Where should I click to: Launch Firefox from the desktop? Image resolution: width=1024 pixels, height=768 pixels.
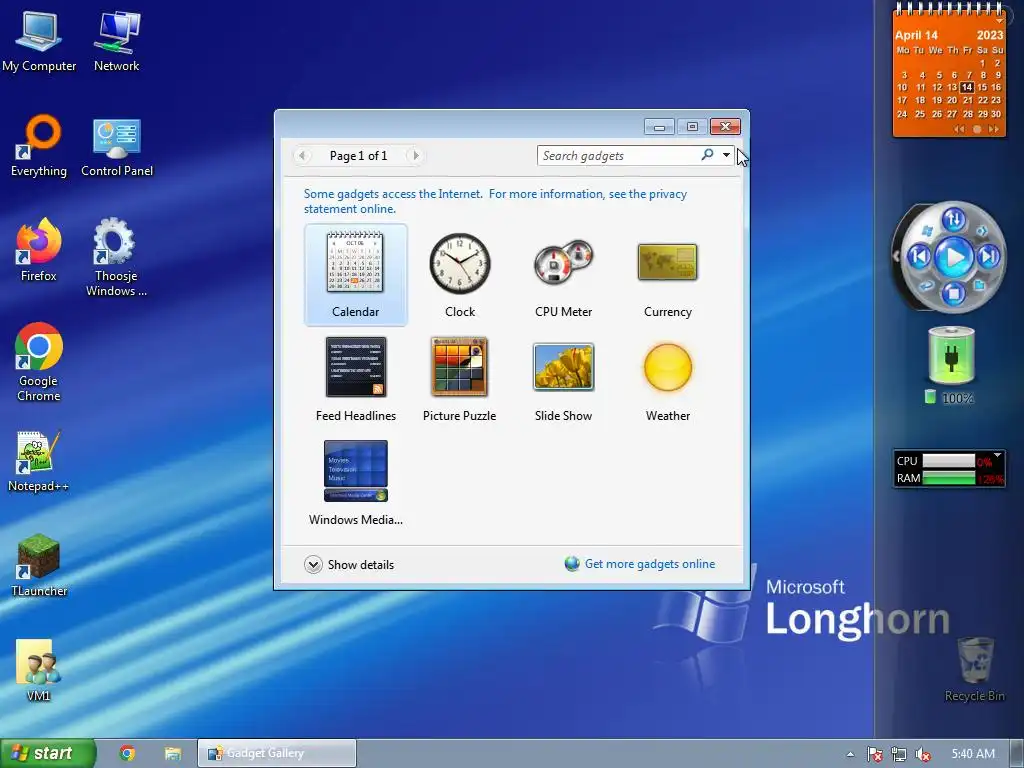point(39,251)
